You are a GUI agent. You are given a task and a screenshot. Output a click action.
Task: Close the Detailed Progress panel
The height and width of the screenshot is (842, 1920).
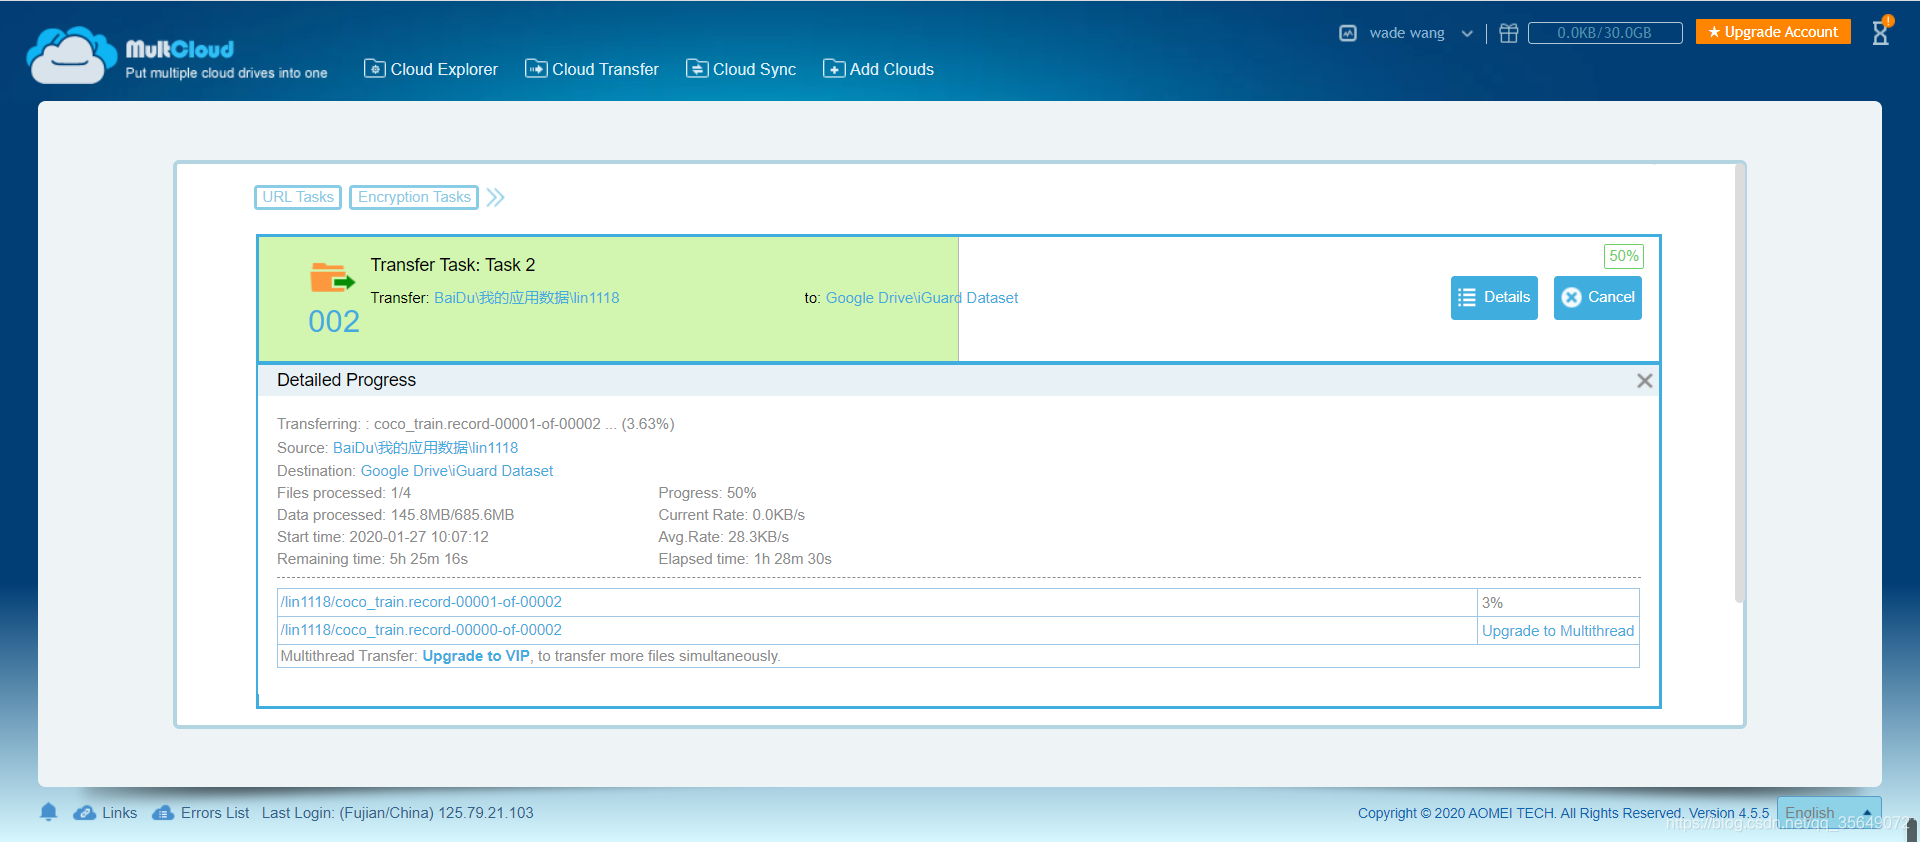[x=1644, y=381]
